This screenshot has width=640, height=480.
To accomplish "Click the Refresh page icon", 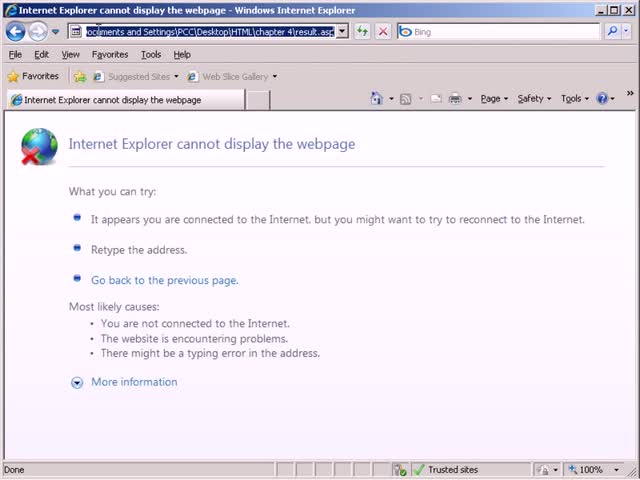I will click(x=362, y=31).
